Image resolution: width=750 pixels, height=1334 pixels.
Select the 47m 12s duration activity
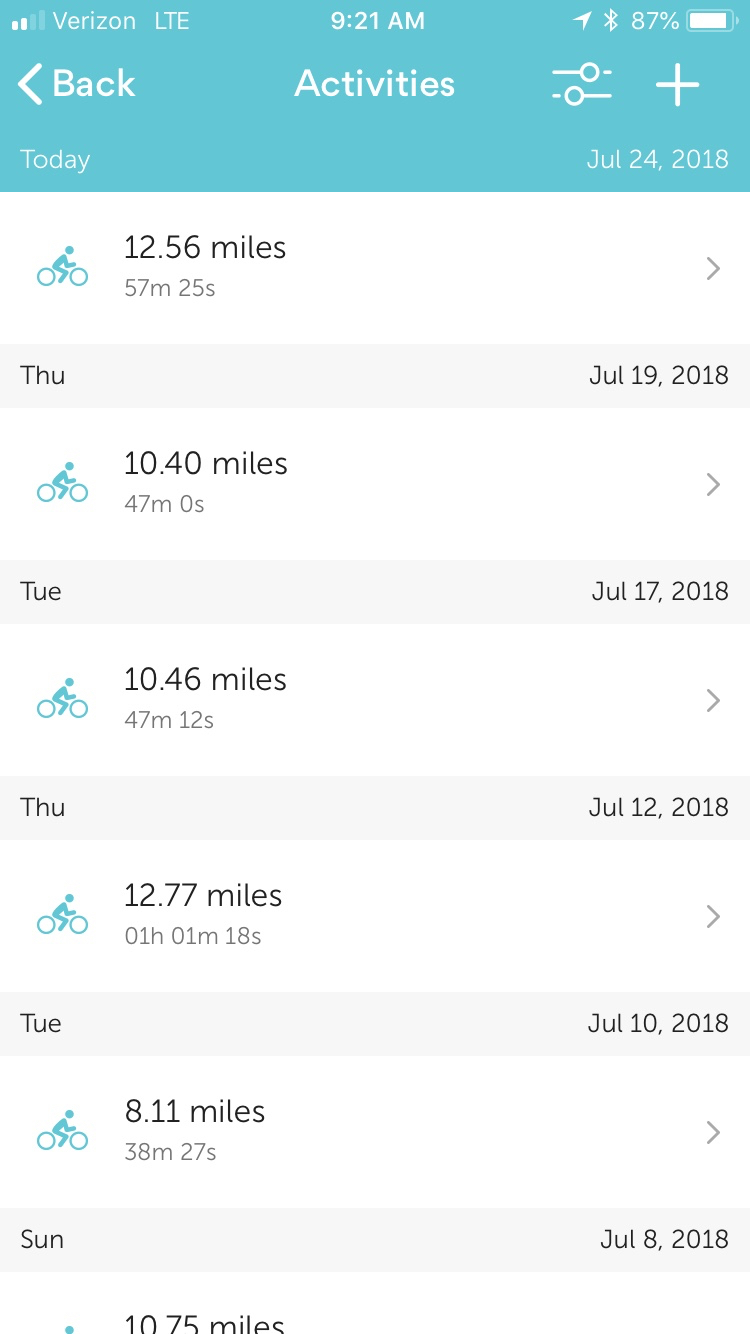coord(169,720)
